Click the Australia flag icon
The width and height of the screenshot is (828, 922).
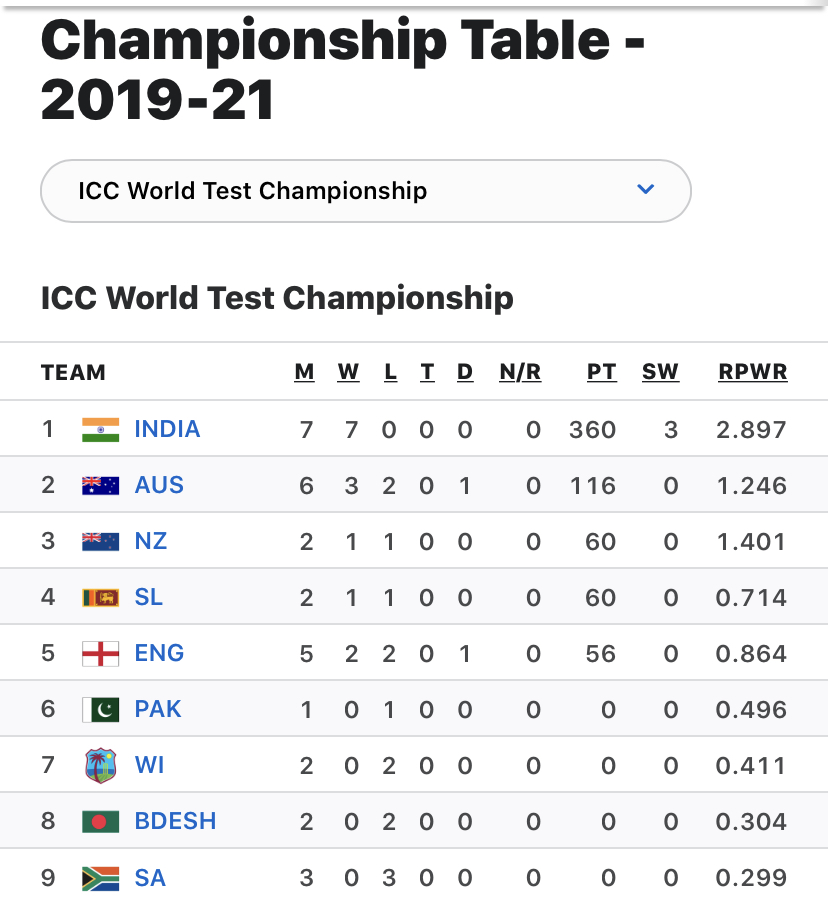(x=101, y=486)
